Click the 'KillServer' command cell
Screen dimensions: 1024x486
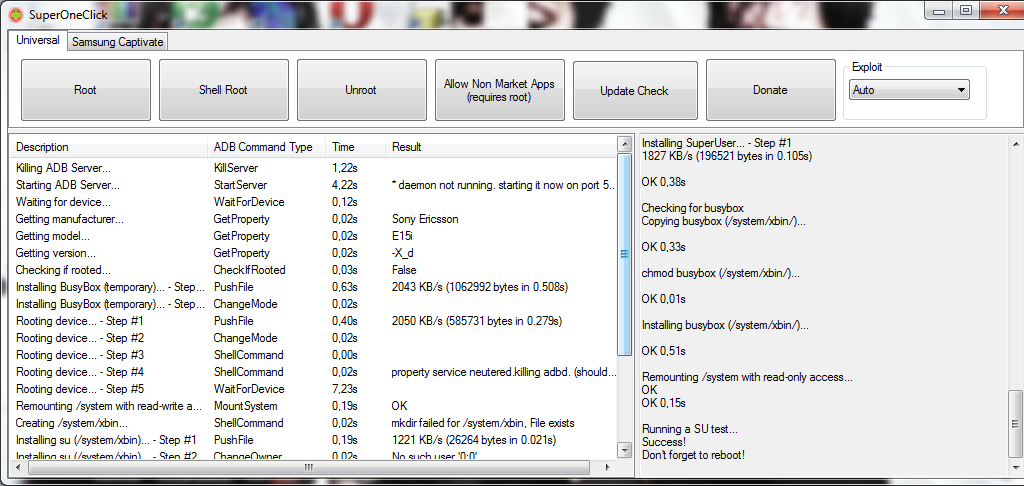coord(236,168)
